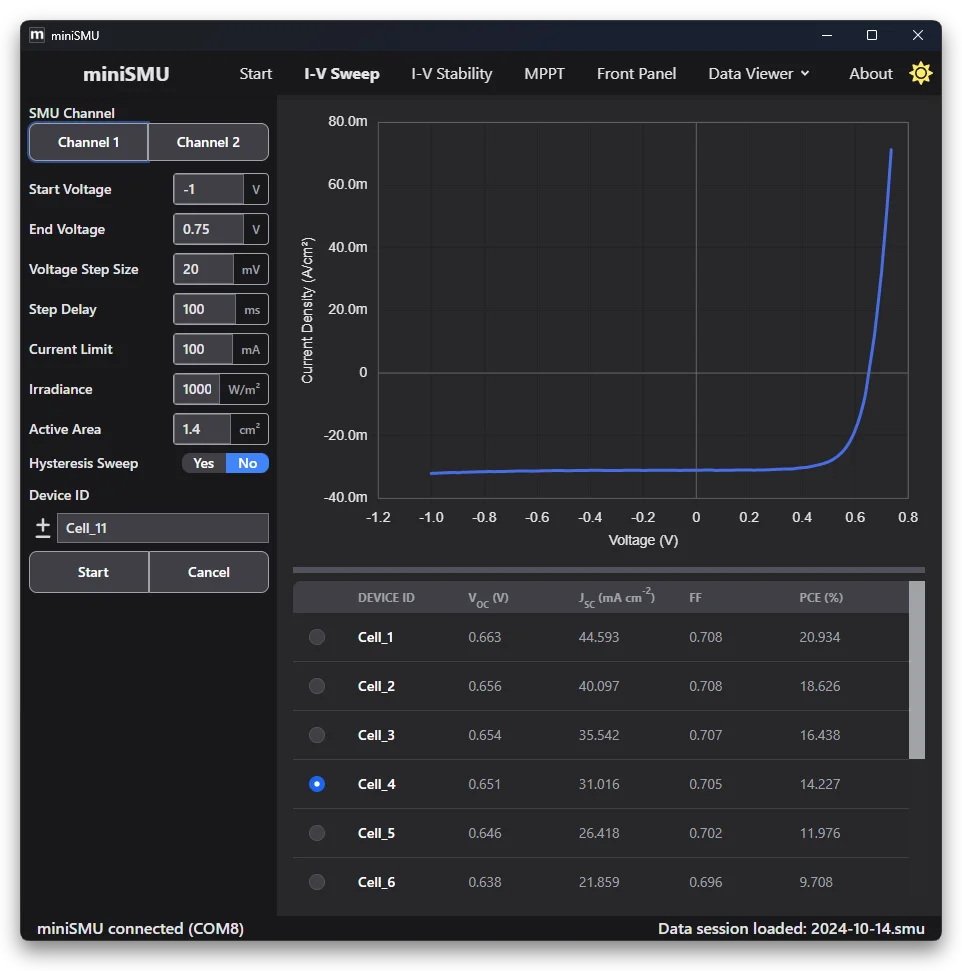This screenshot has height=971, width=962.
Task: Click the results table scrollbar
Action: [x=917, y=669]
